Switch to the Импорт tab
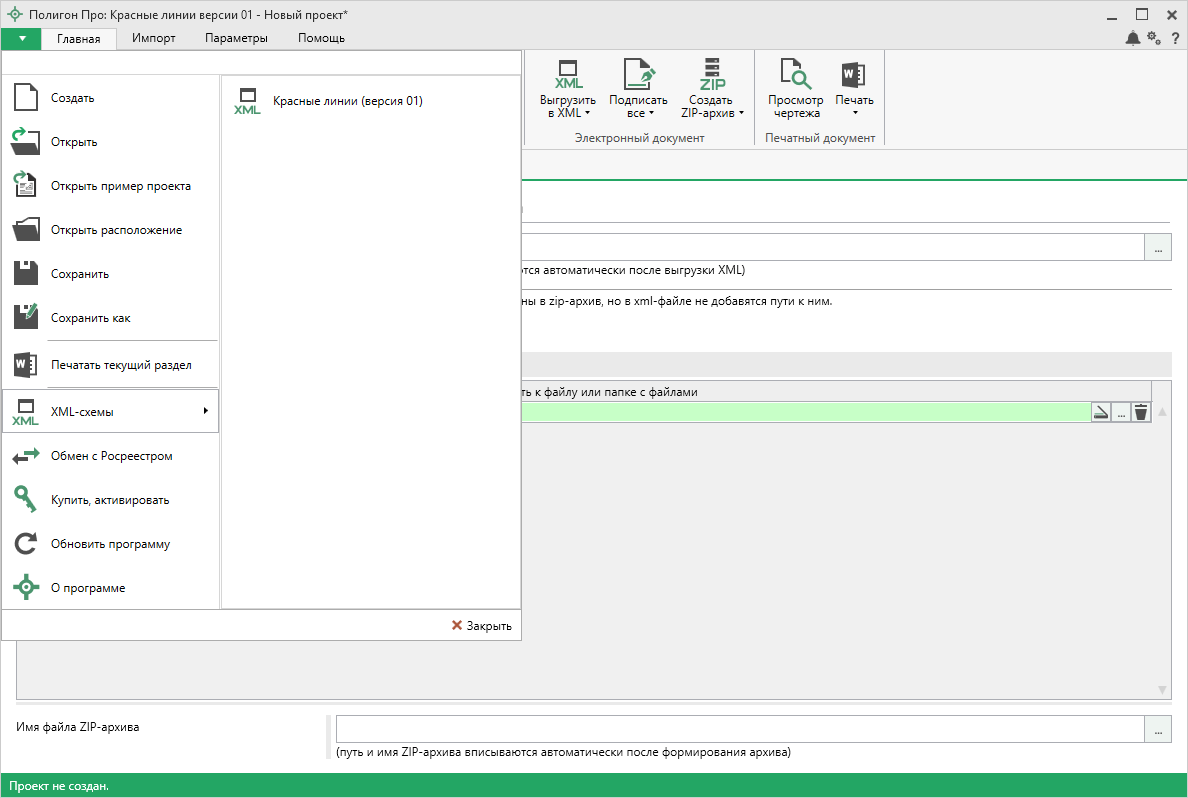This screenshot has width=1188, height=798. 153,38
